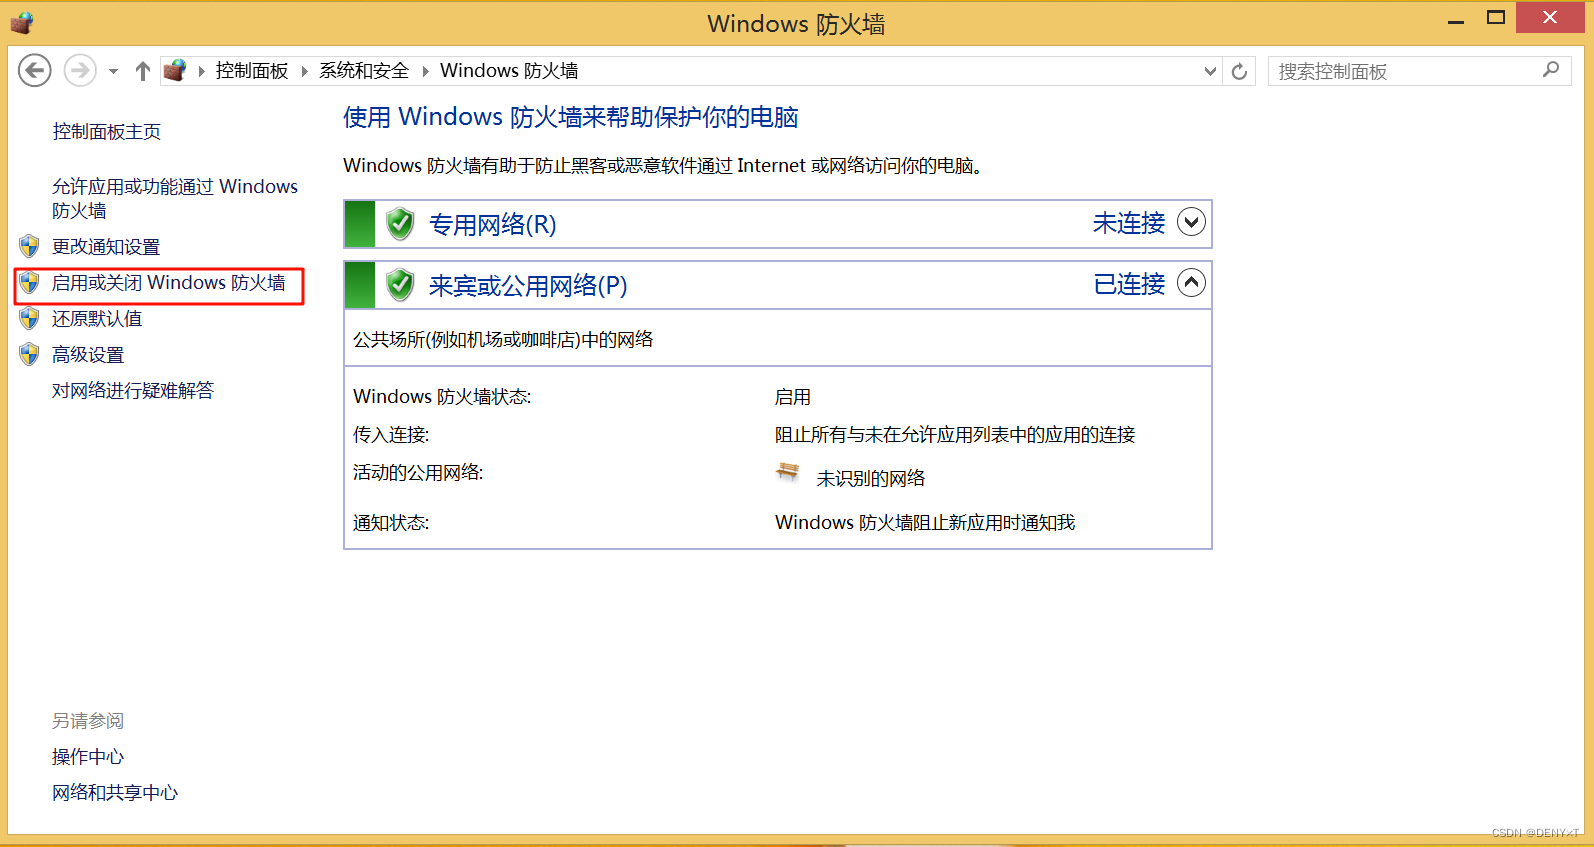Click the 来宾或公用网络(P) heading

click(528, 286)
